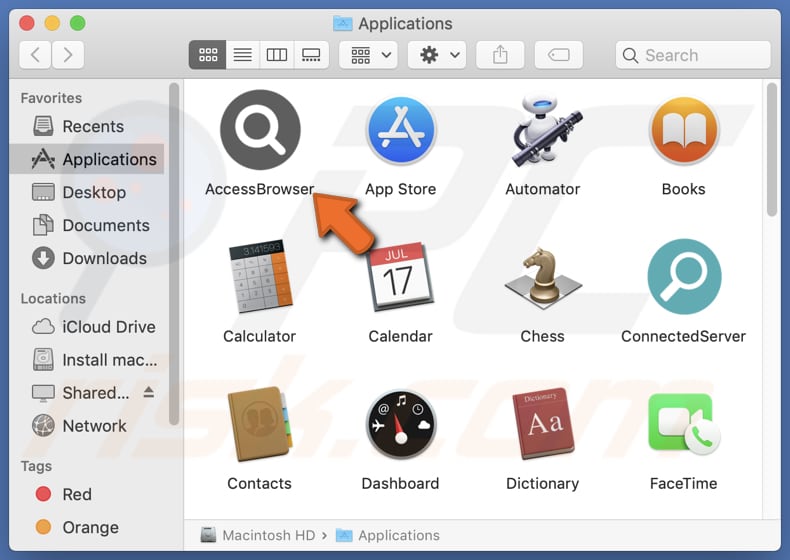This screenshot has height=560, width=790.
Task: Open iCloud Drive in the sidebar
Action: 87,327
